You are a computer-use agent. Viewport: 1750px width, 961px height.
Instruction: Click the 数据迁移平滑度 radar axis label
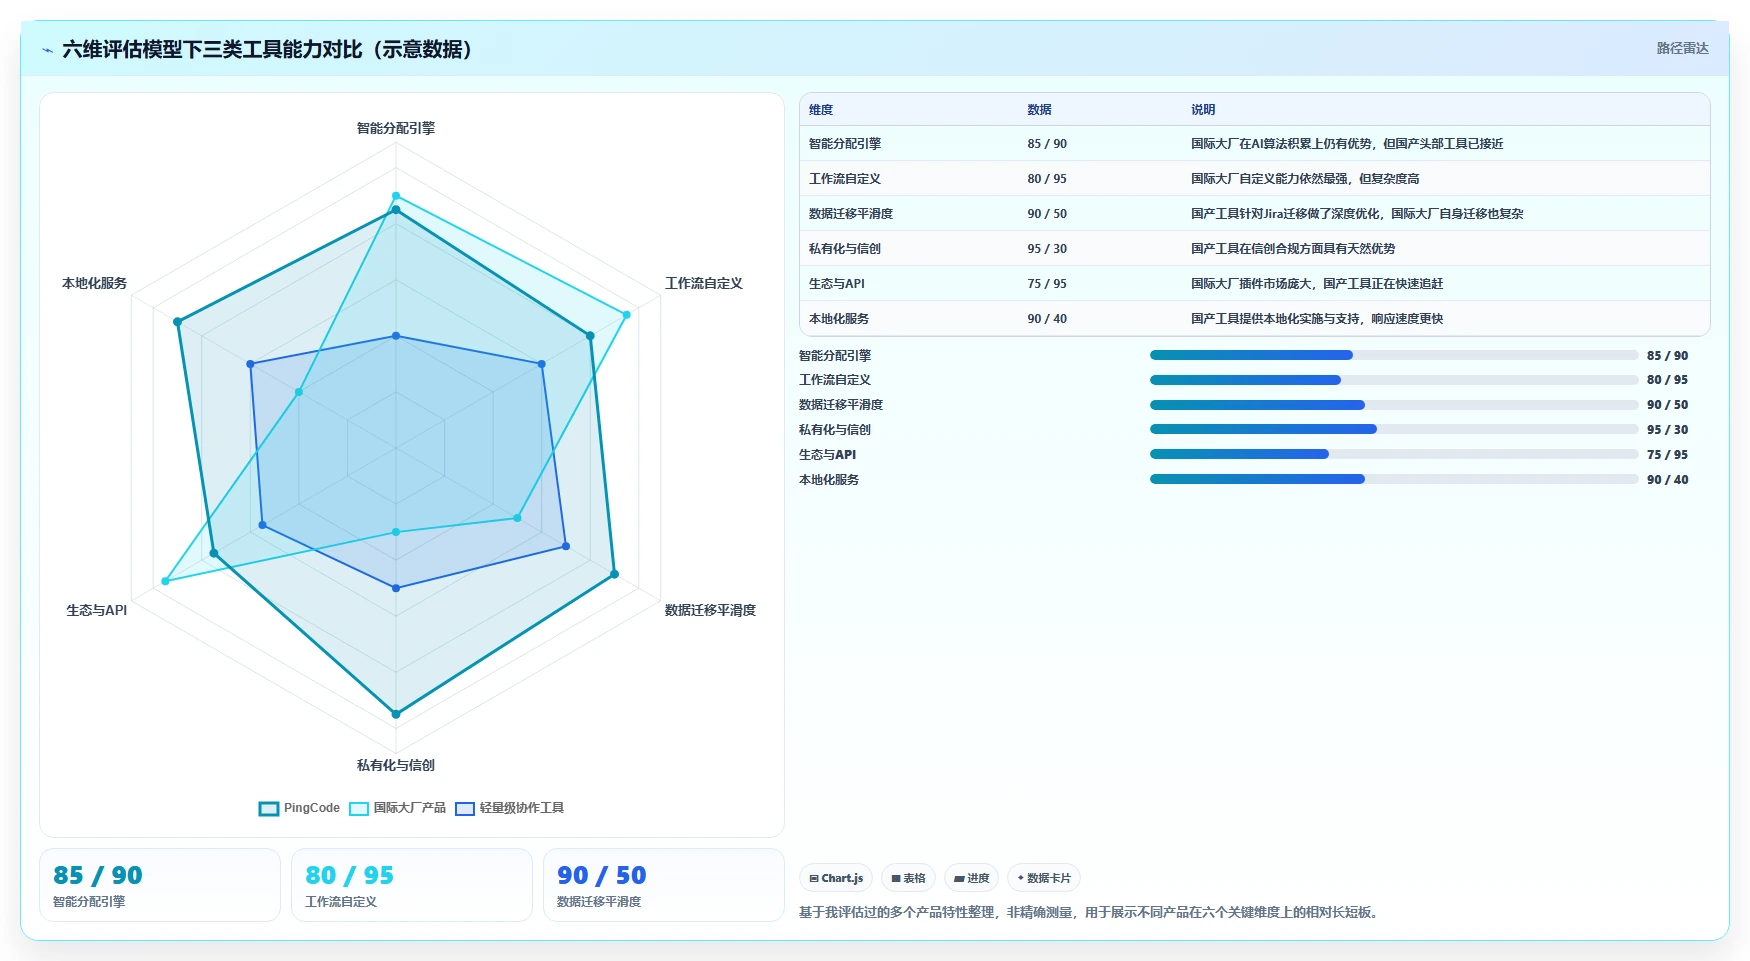coord(710,610)
